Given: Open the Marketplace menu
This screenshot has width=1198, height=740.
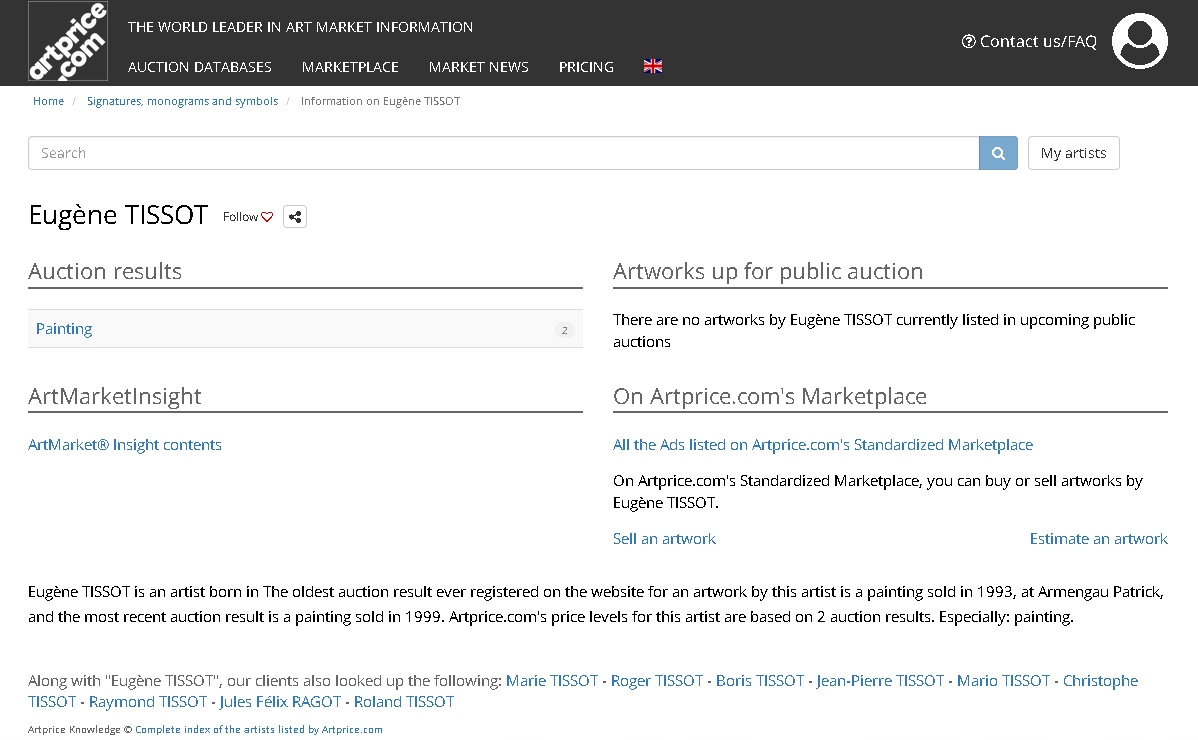Looking at the screenshot, I should 350,67.
